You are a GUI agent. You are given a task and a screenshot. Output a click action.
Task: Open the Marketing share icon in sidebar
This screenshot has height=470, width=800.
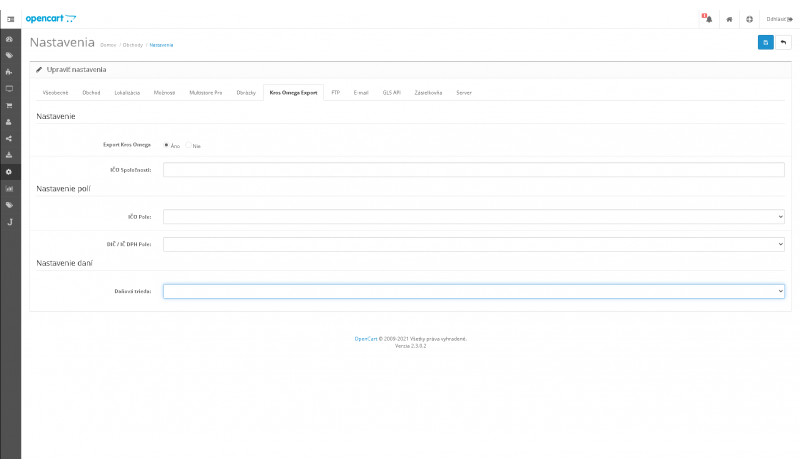[9, 138]
